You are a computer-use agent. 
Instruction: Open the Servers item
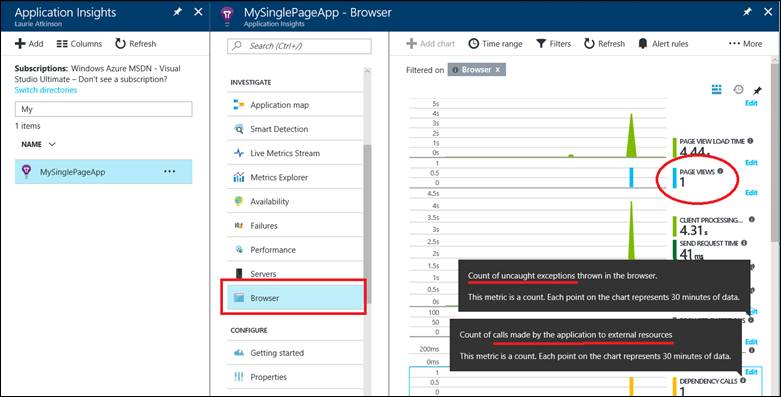point(295,273)
